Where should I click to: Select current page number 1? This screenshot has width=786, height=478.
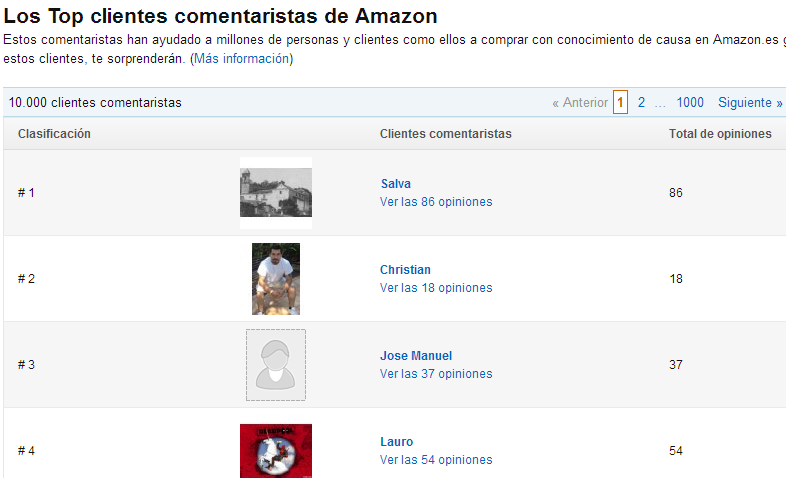(x=620, y=102)
